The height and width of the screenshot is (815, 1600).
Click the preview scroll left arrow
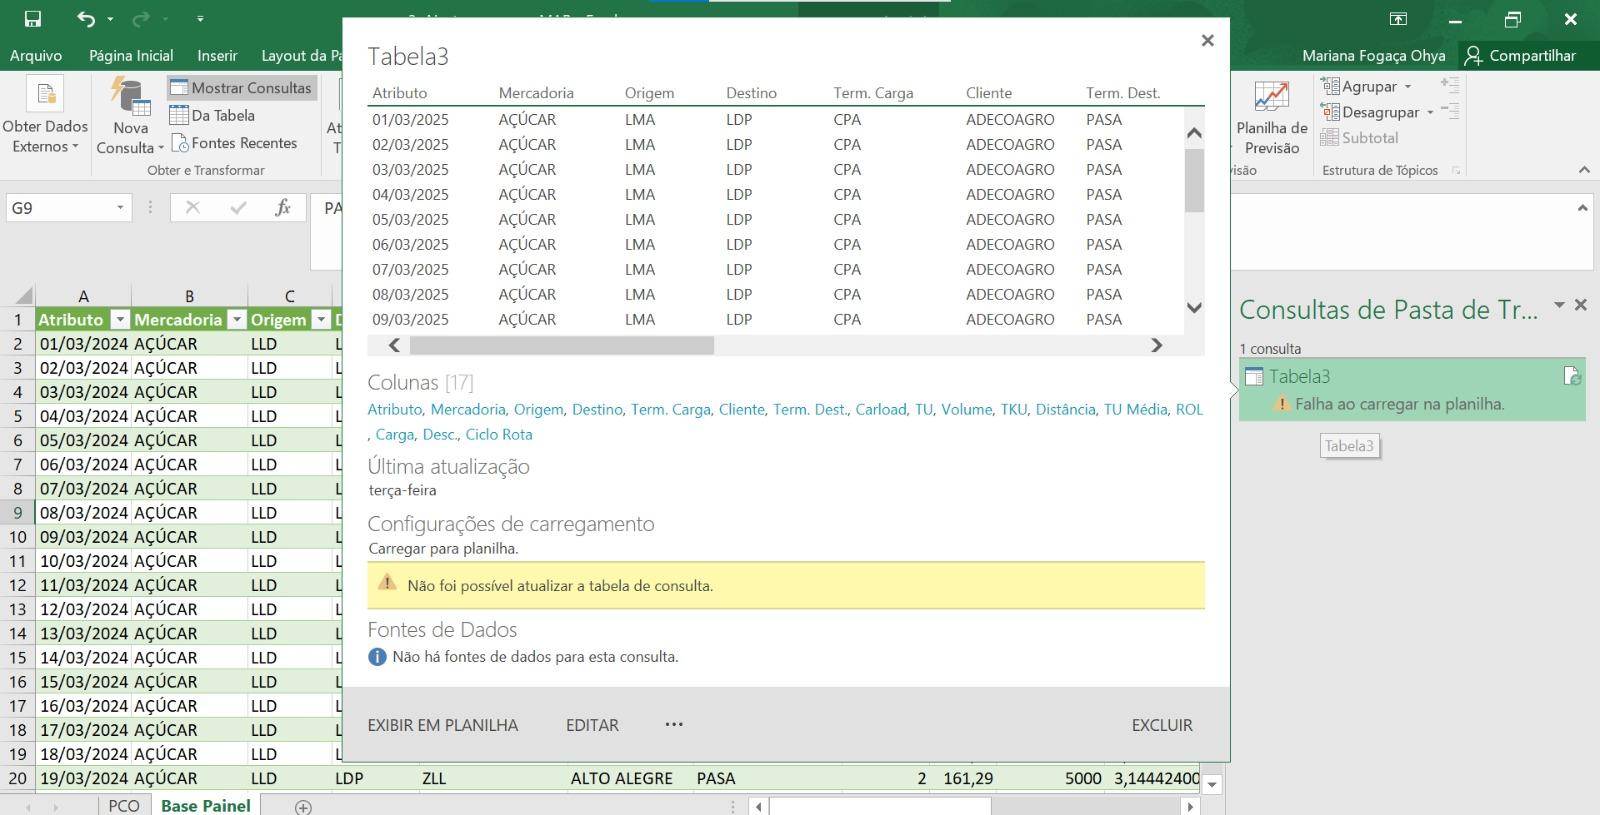[394, 345]
